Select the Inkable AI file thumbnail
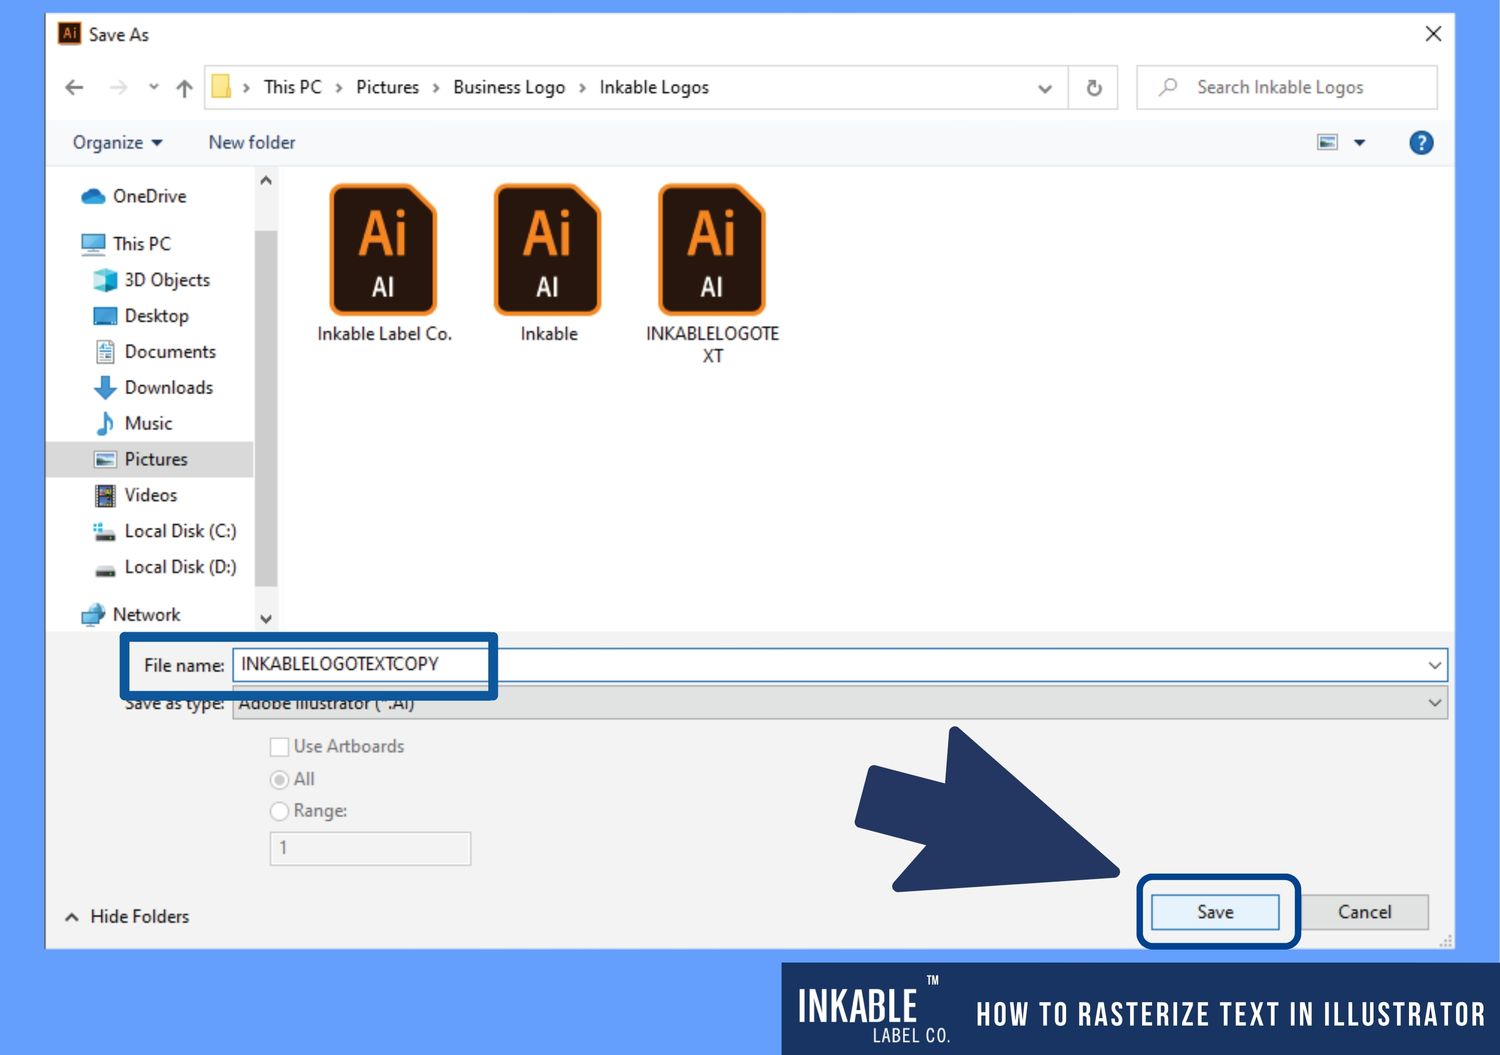 tap(546, 250)
